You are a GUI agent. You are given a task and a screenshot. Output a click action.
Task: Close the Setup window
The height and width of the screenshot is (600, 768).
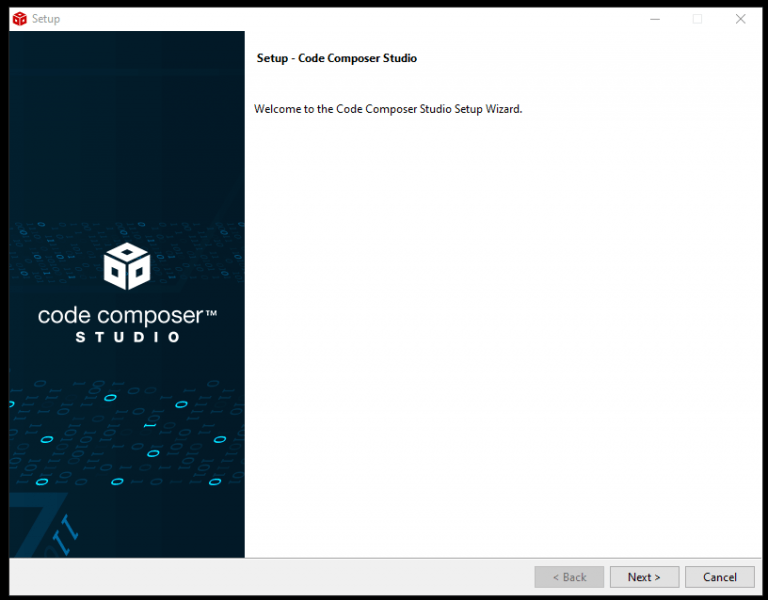(x=740, y=19)
